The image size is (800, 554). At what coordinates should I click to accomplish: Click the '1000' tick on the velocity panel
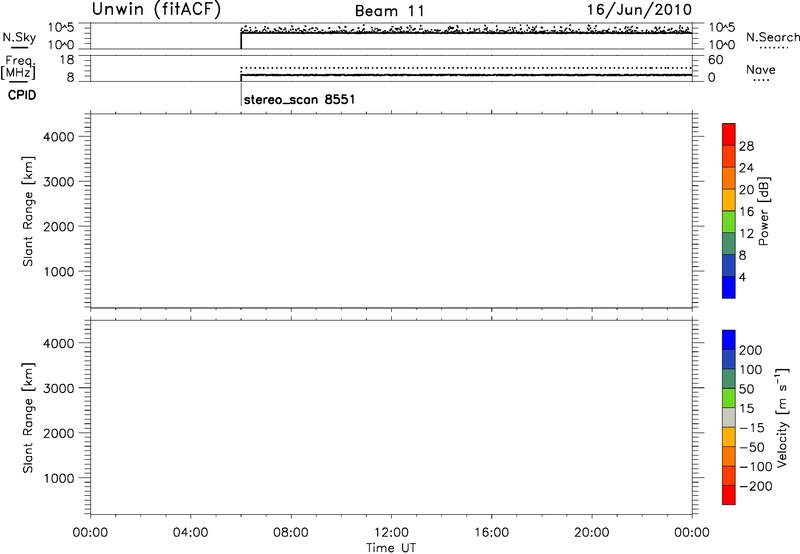click(x=59, y=478)
